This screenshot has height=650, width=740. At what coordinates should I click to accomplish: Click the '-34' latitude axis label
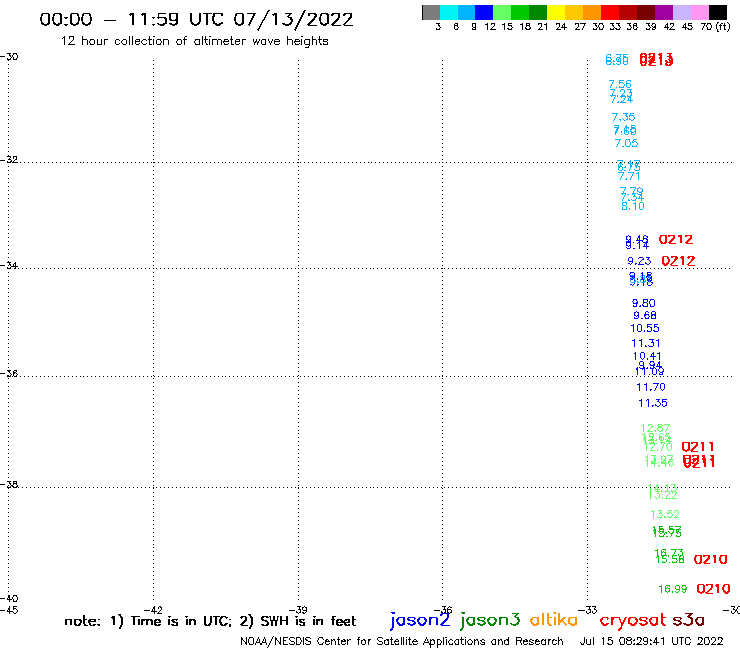pyautogui.click(x=9, y=266)
